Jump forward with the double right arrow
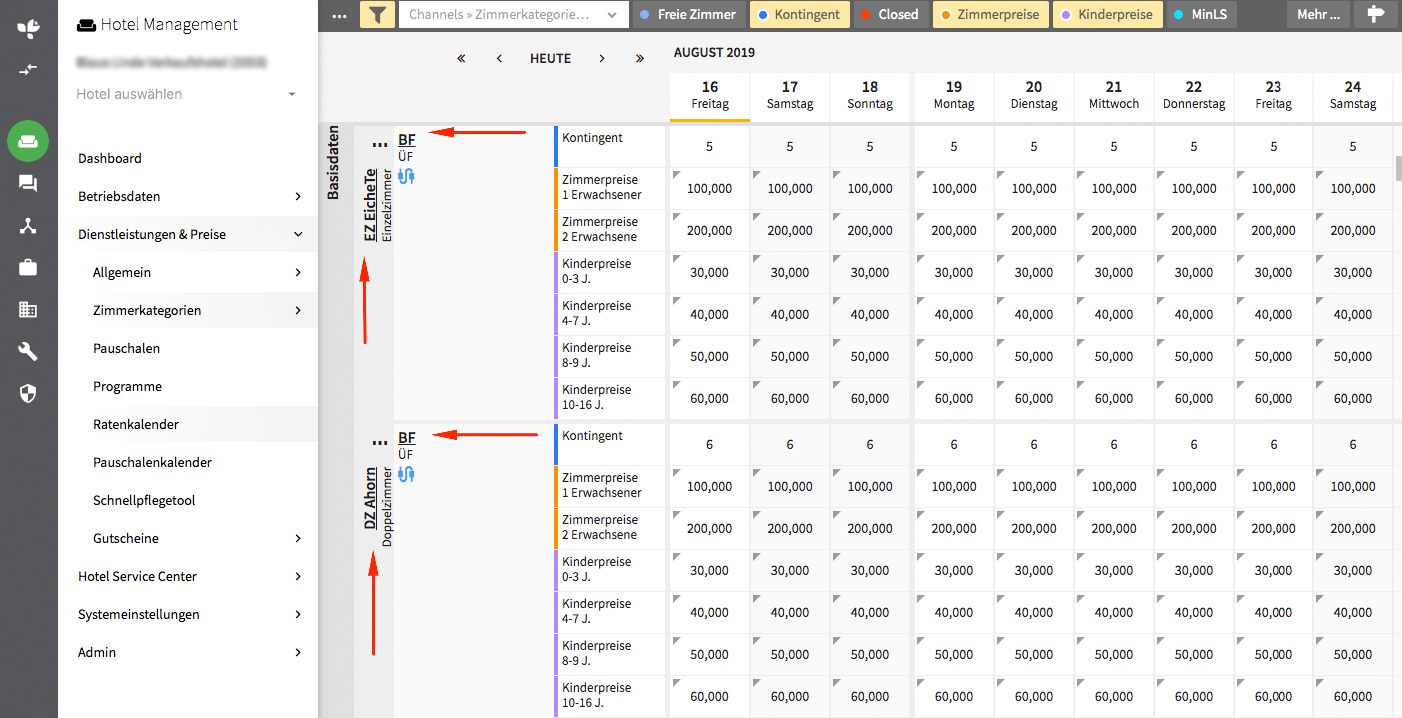Image resolution: width=1402 pixels, height=718 pixels. coord(640,58)
